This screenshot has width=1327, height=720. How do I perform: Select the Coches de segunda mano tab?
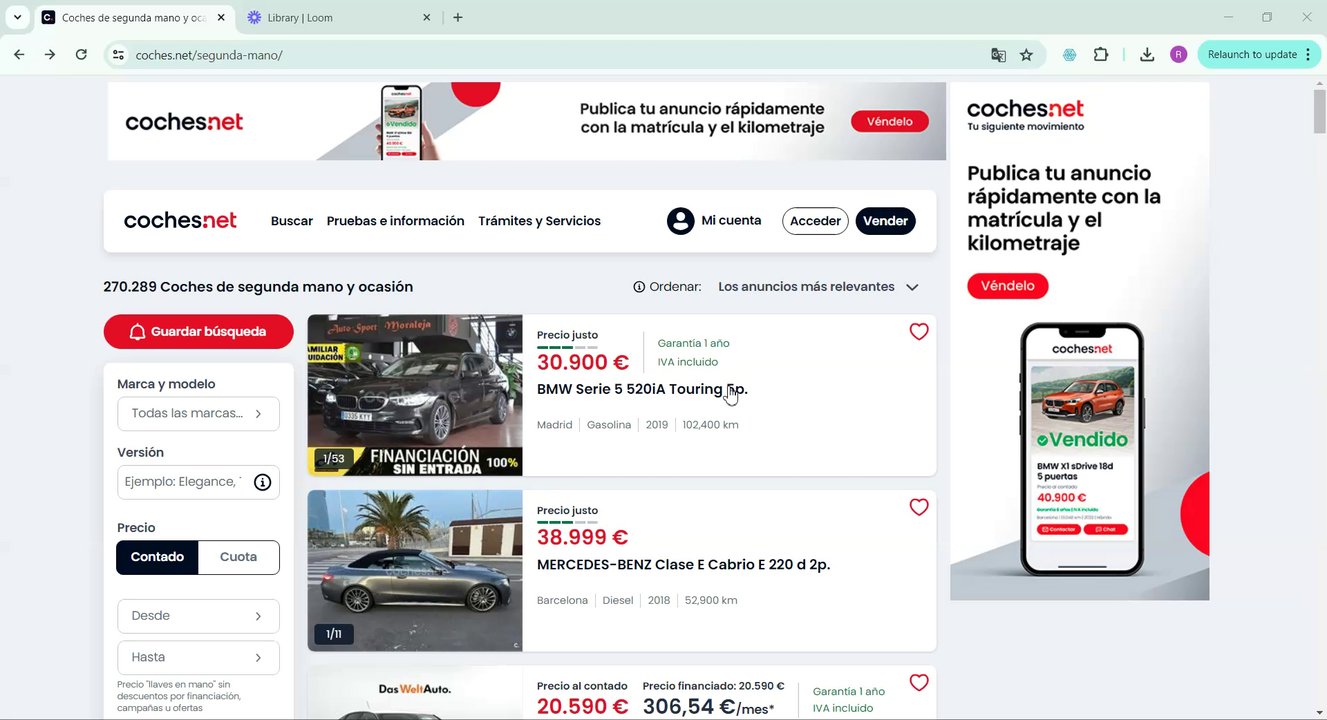point(134,17)
